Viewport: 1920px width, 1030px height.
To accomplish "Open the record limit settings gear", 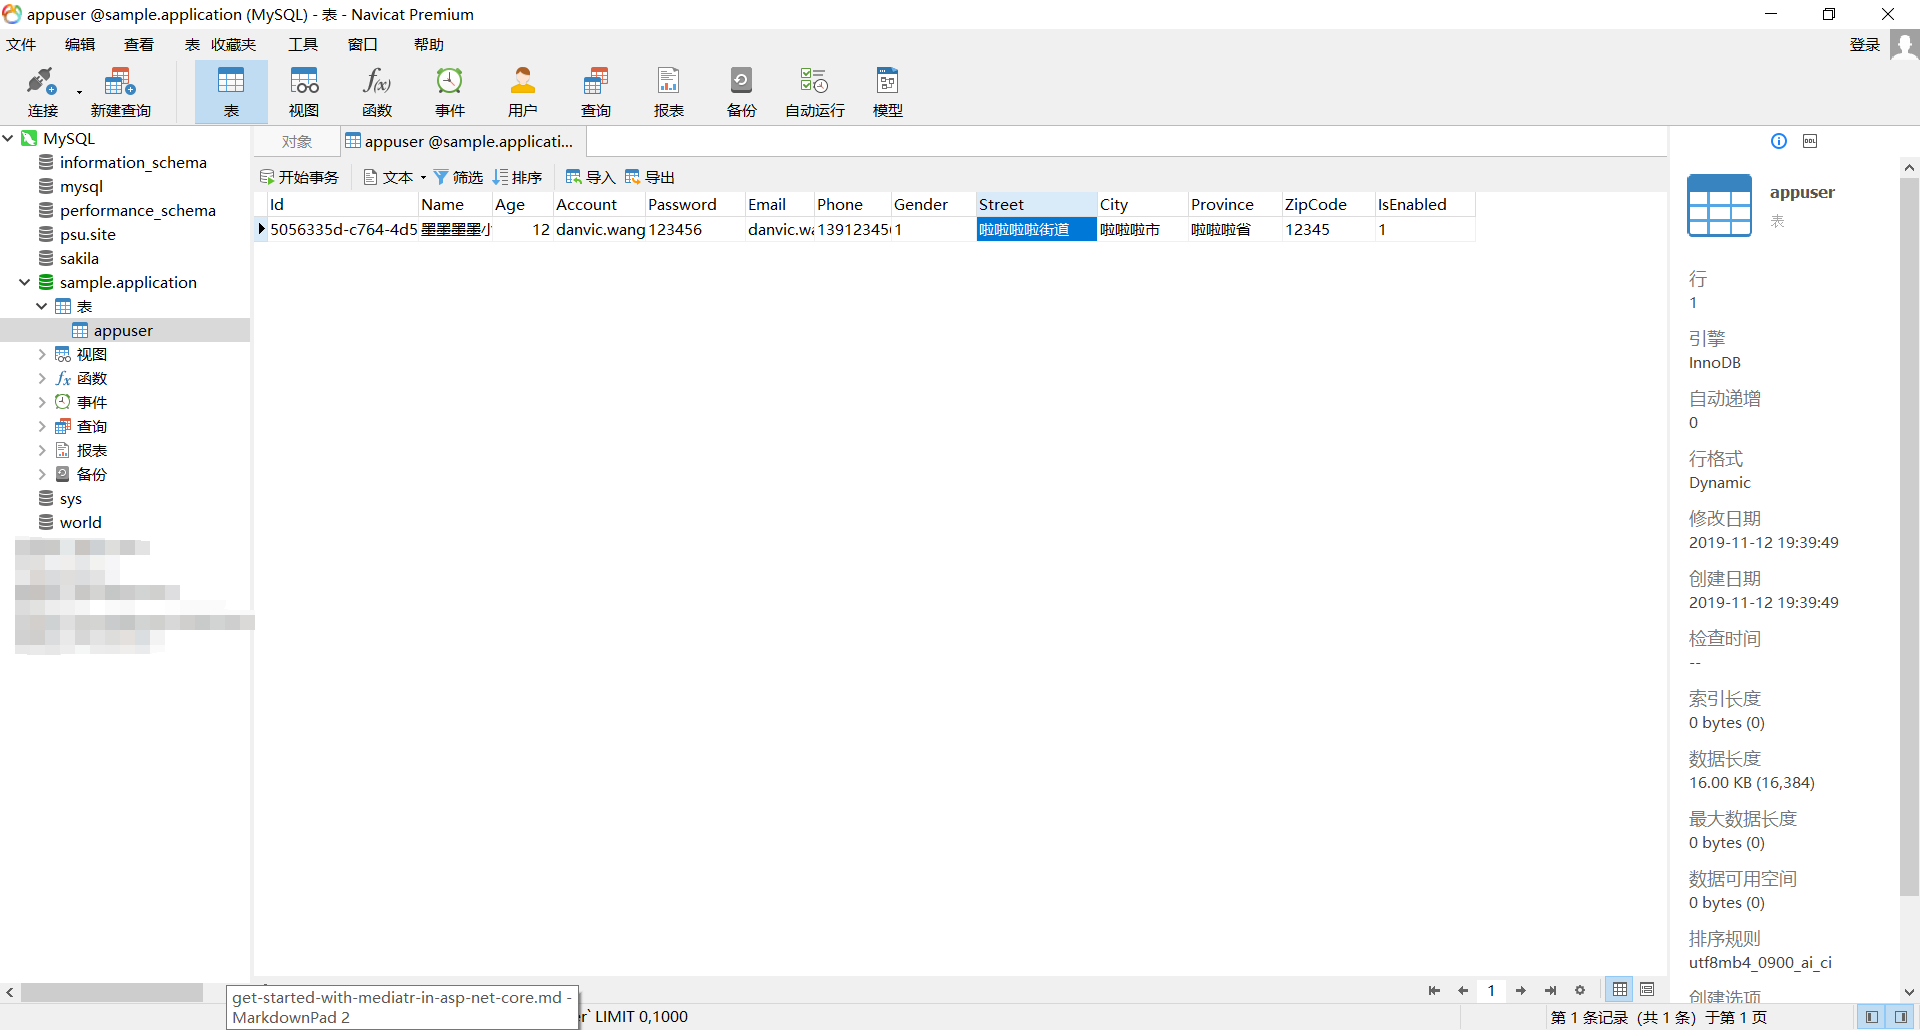I will 1580,990.
